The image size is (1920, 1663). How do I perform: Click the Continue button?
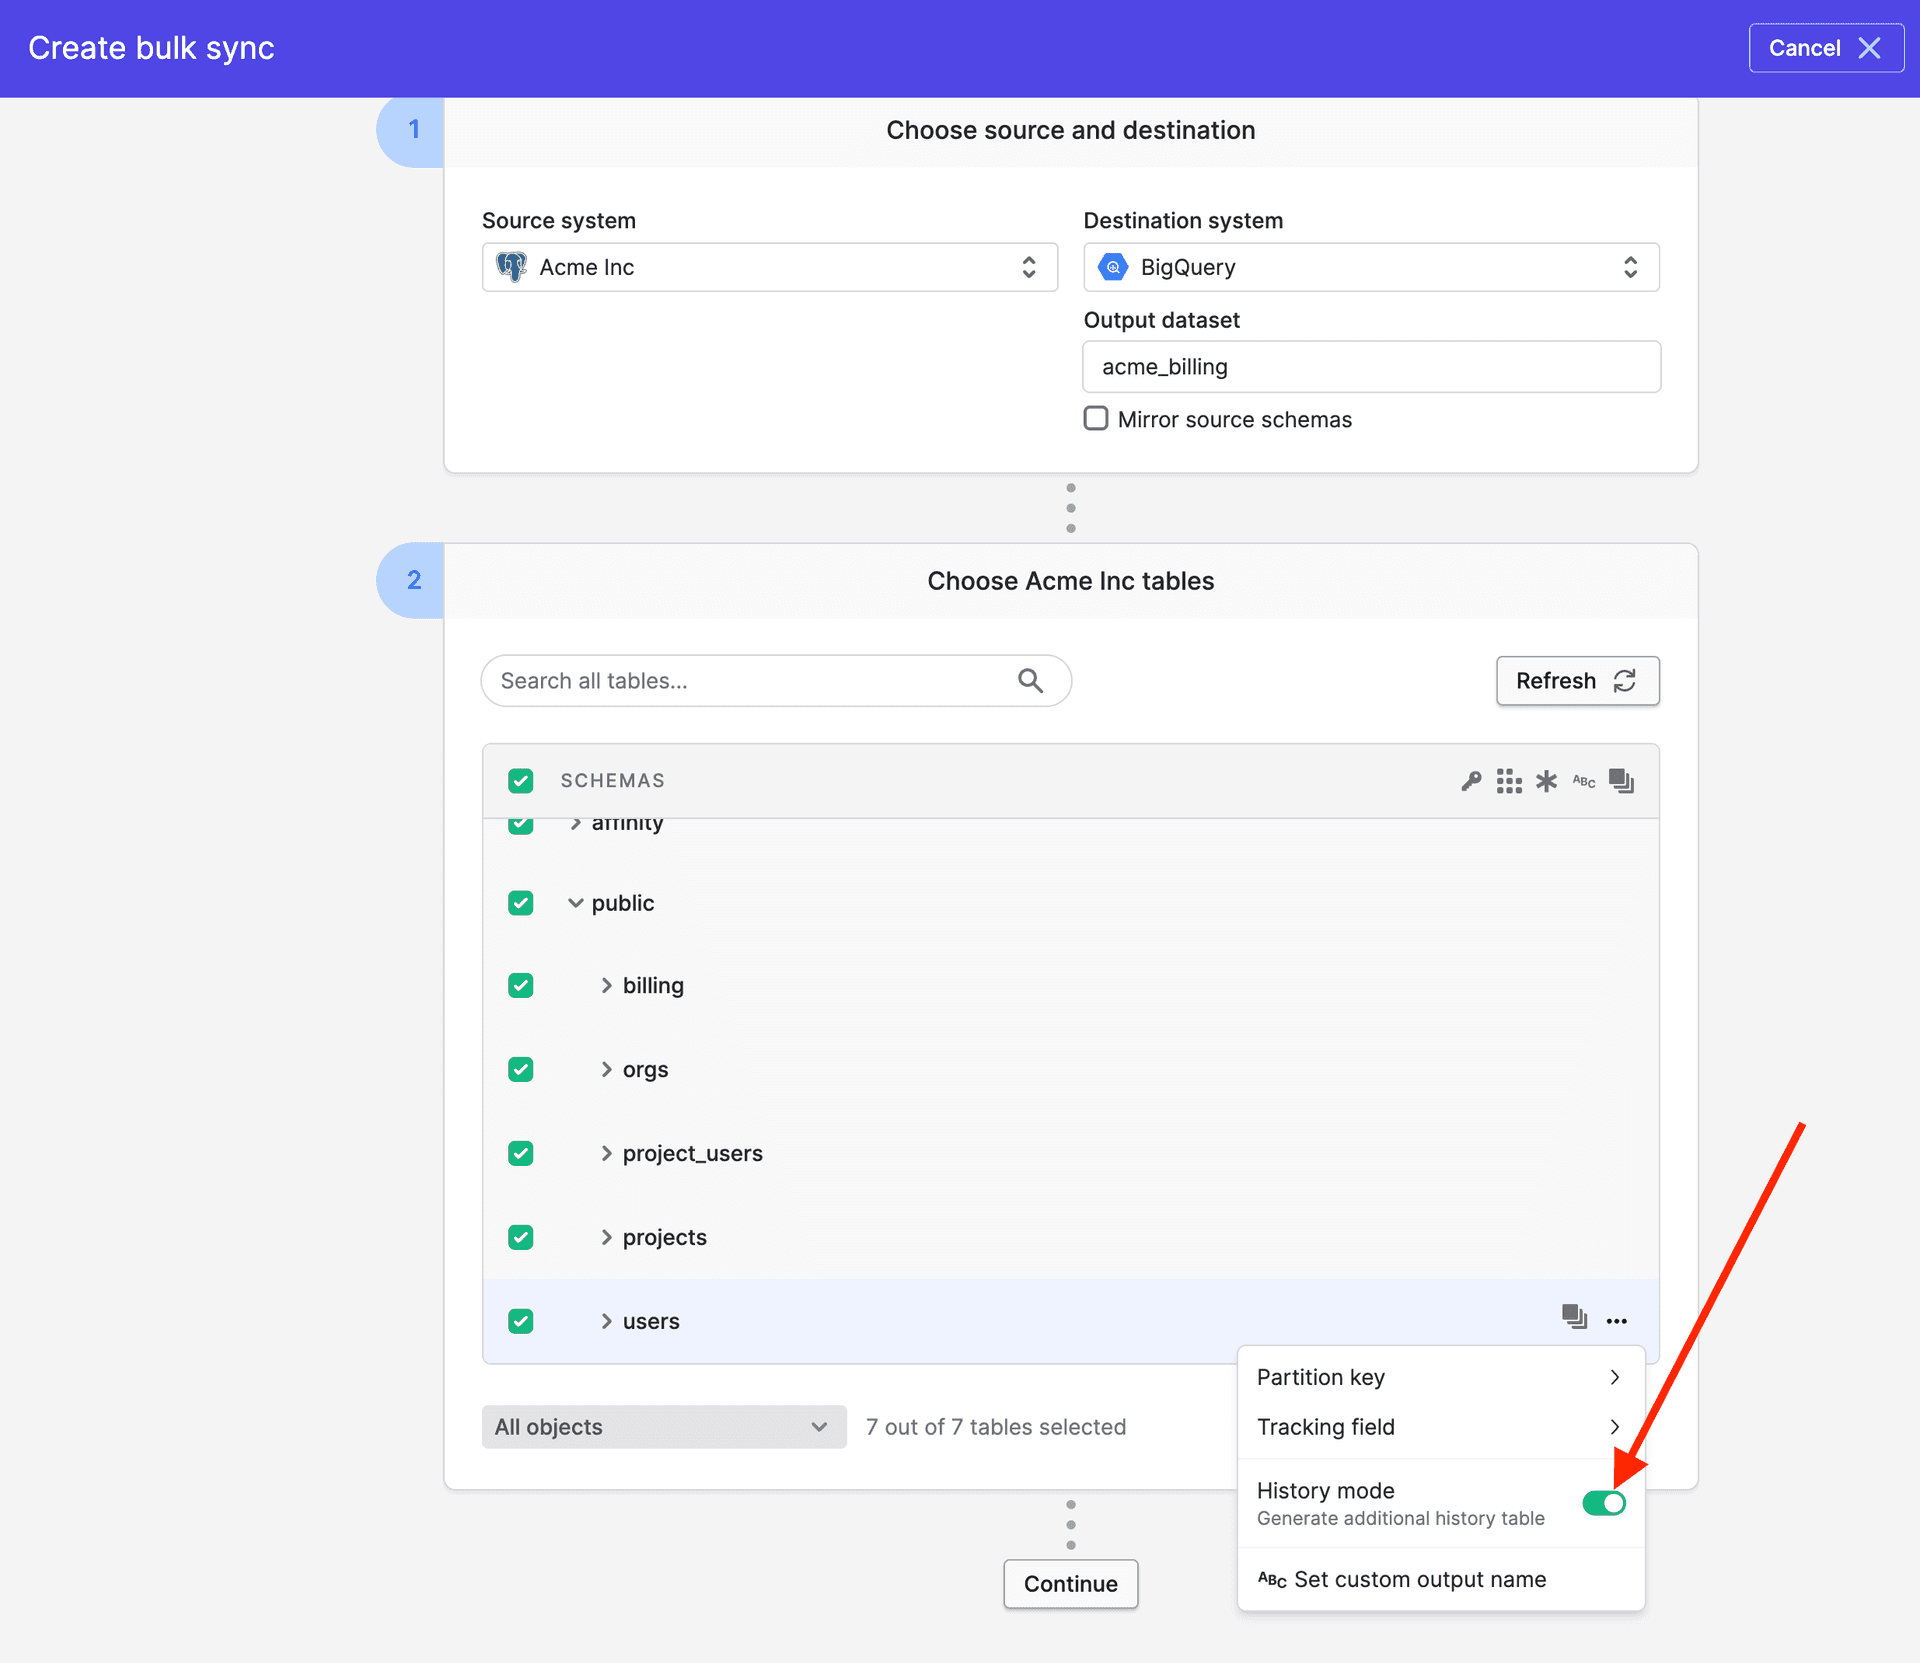[x=1070, y=1584]
